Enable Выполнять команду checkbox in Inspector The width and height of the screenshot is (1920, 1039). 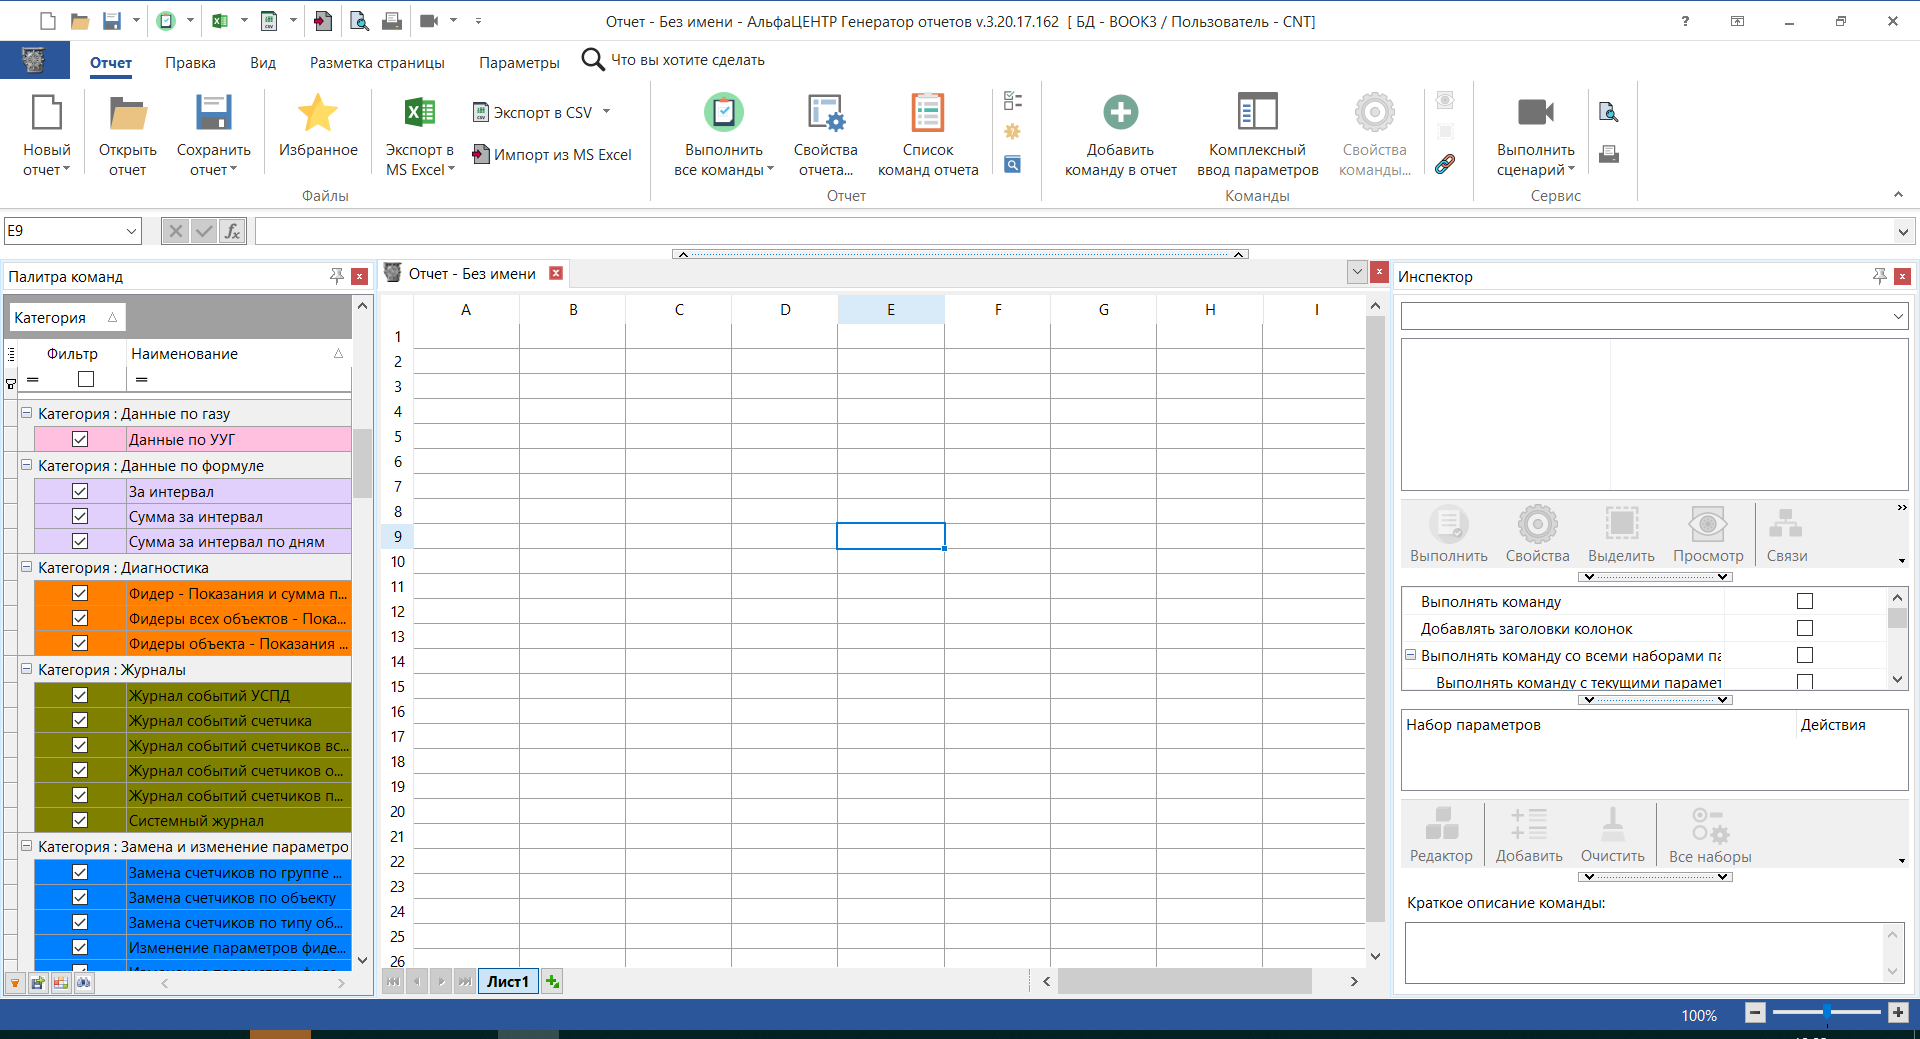pos(1804,601)
